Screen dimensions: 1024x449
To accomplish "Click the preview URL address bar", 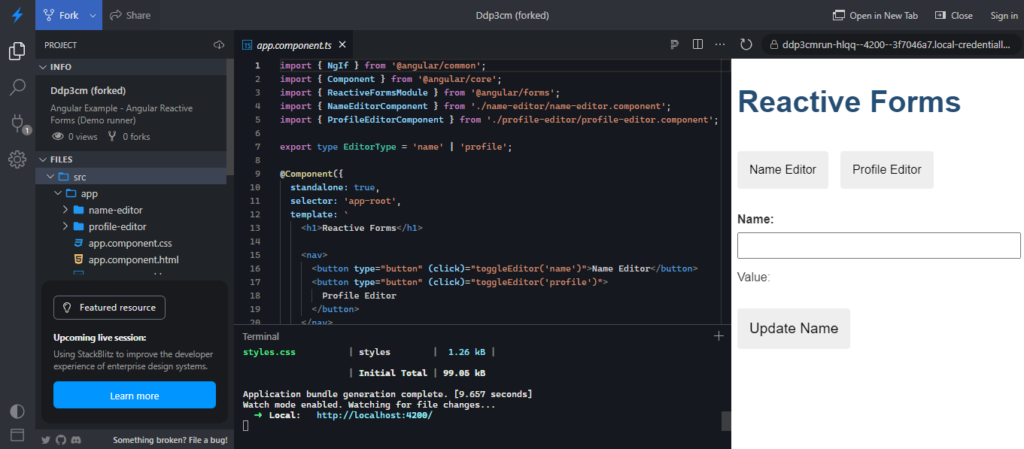I will pyautogui.click(x=891, y=45).
